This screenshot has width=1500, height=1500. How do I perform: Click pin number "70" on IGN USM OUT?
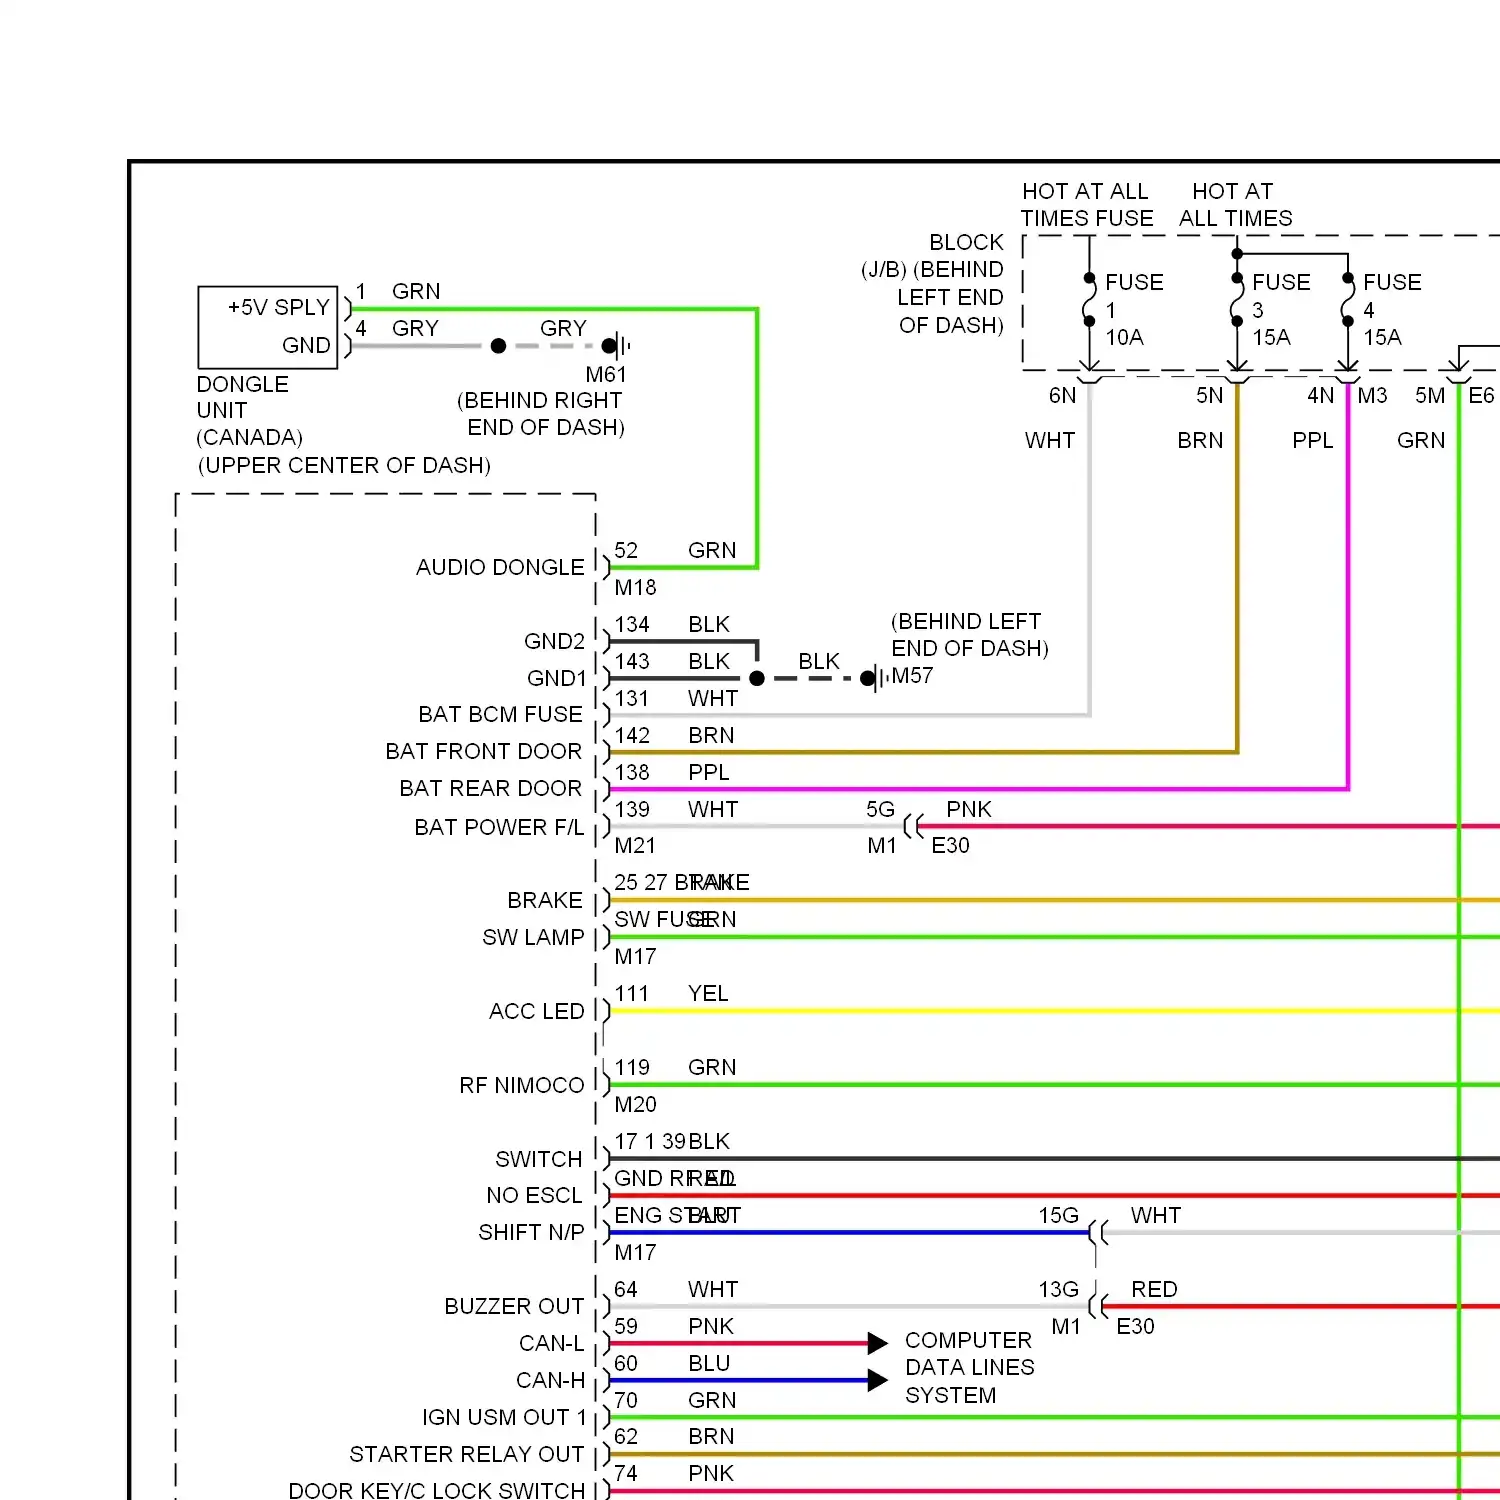626,1401
